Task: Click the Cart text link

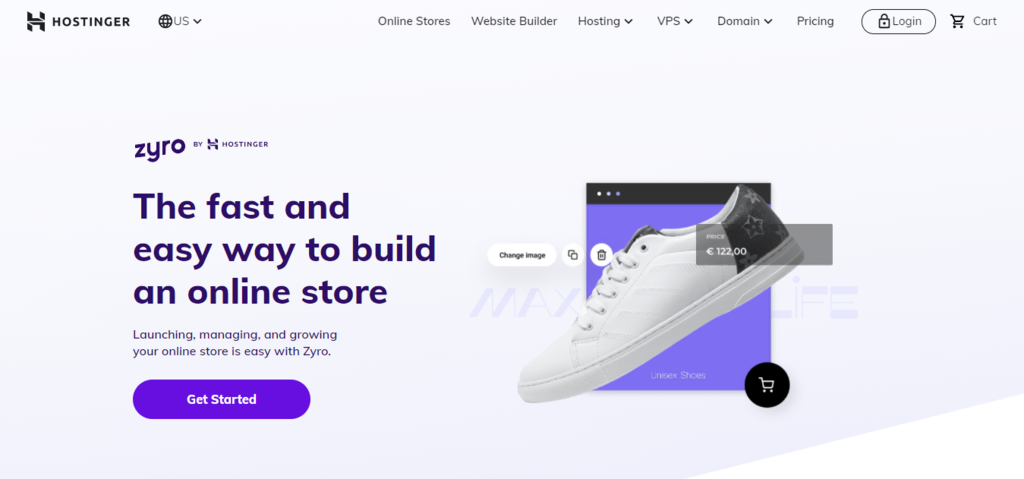Action: pos(985,21)
